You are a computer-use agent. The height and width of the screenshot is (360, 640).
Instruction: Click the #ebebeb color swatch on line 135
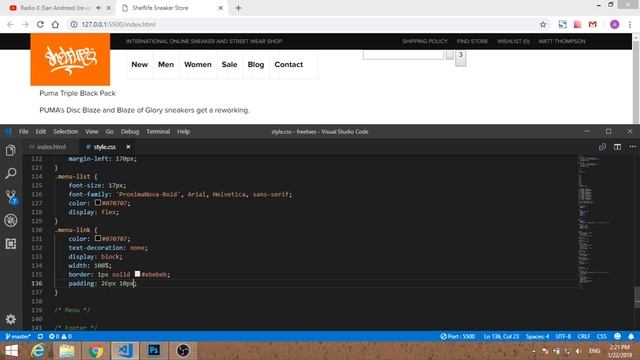138,274
